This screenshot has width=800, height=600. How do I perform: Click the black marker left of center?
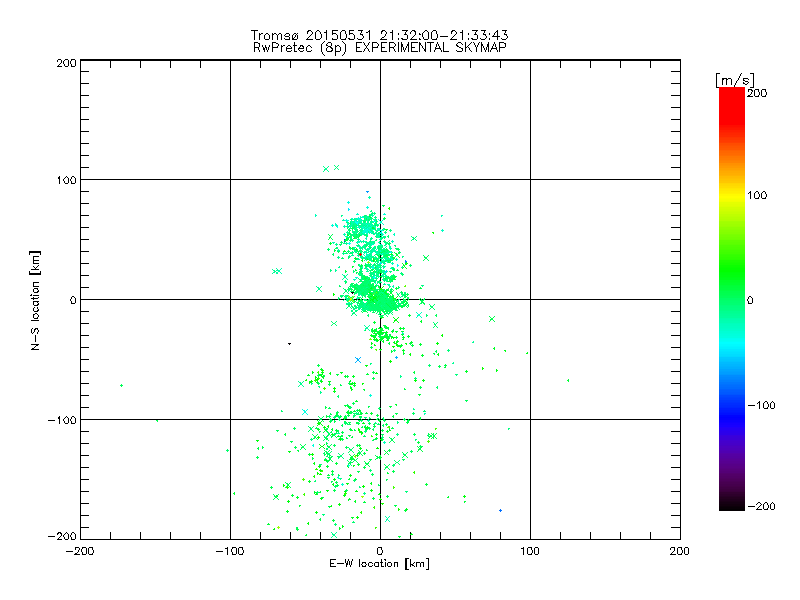[289, 344]
